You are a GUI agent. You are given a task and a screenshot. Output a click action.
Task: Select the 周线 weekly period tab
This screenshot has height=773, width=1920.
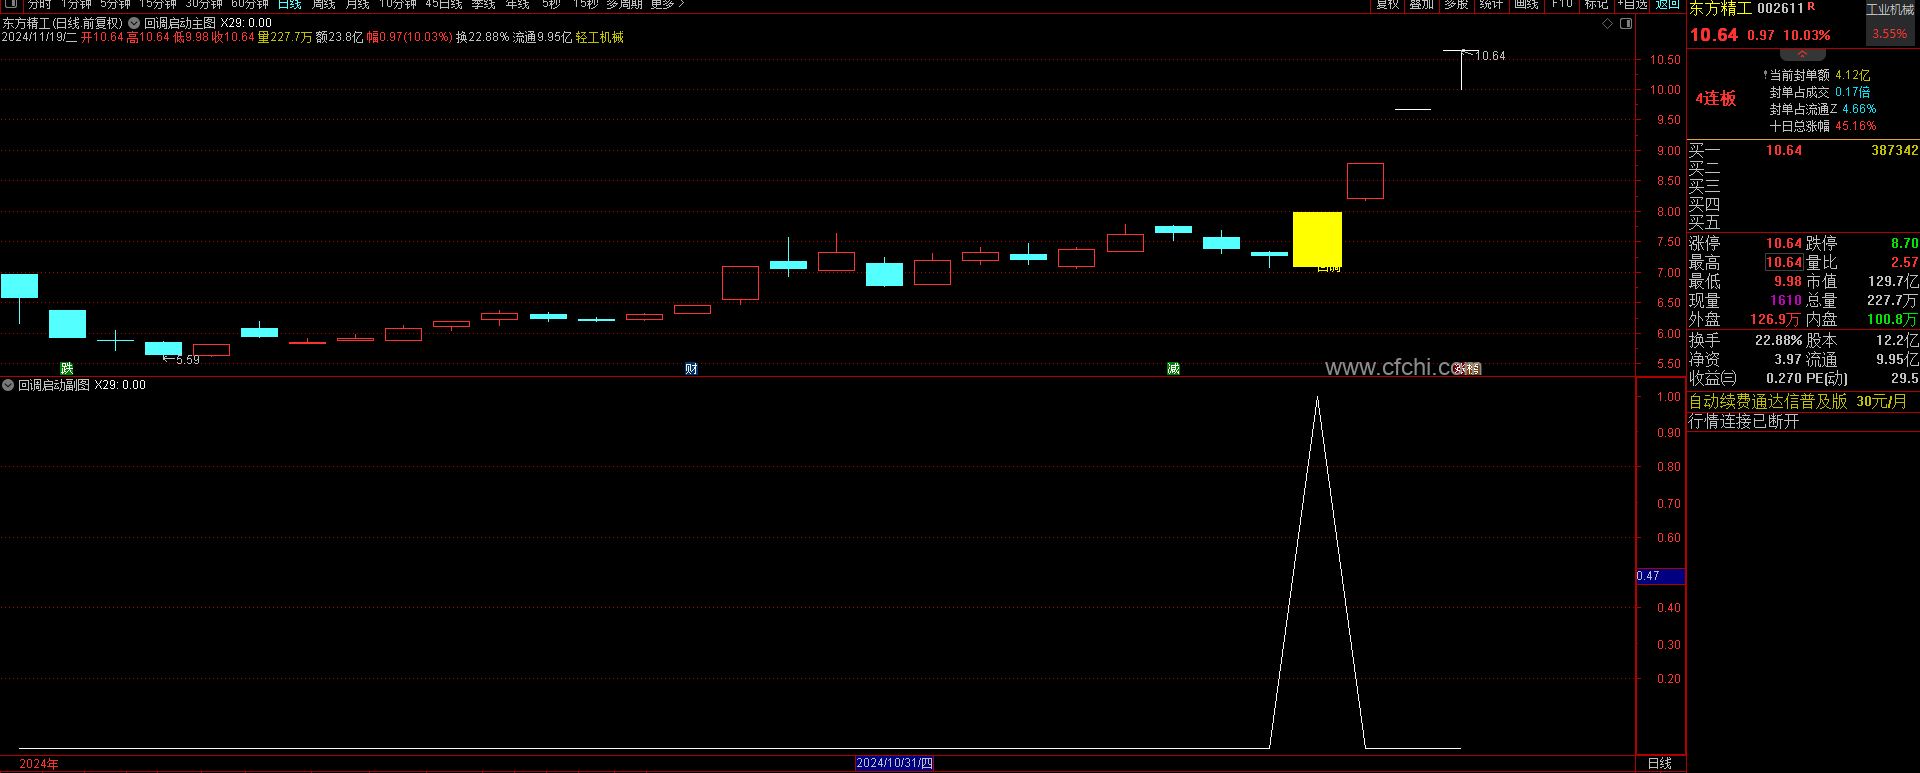click(324, 4)
